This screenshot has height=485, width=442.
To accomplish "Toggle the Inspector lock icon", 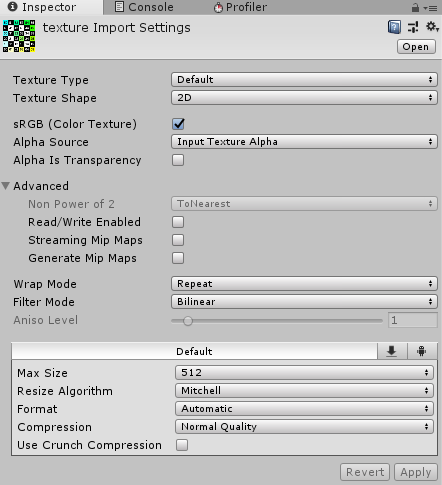I will [415, 7].
